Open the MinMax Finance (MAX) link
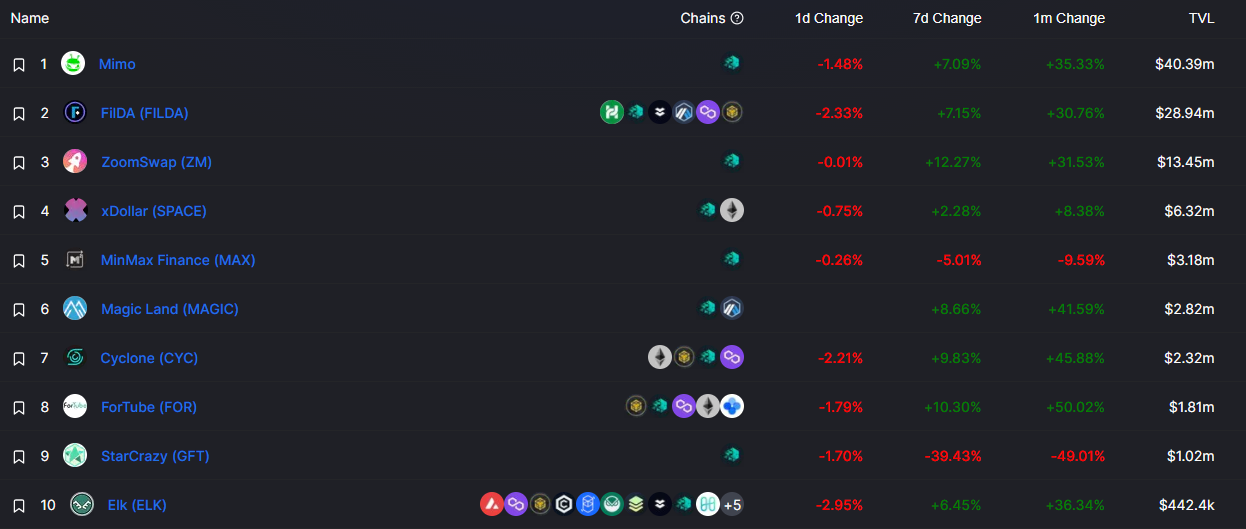Image resolution: width=1246 pixels, height=529 pixels. tap(178, 260)
